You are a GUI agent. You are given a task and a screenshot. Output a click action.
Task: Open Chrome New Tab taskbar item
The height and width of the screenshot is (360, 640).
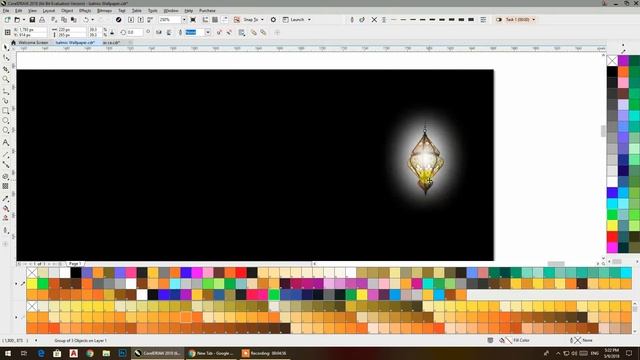pyautogui.click(x=211, y=353)
